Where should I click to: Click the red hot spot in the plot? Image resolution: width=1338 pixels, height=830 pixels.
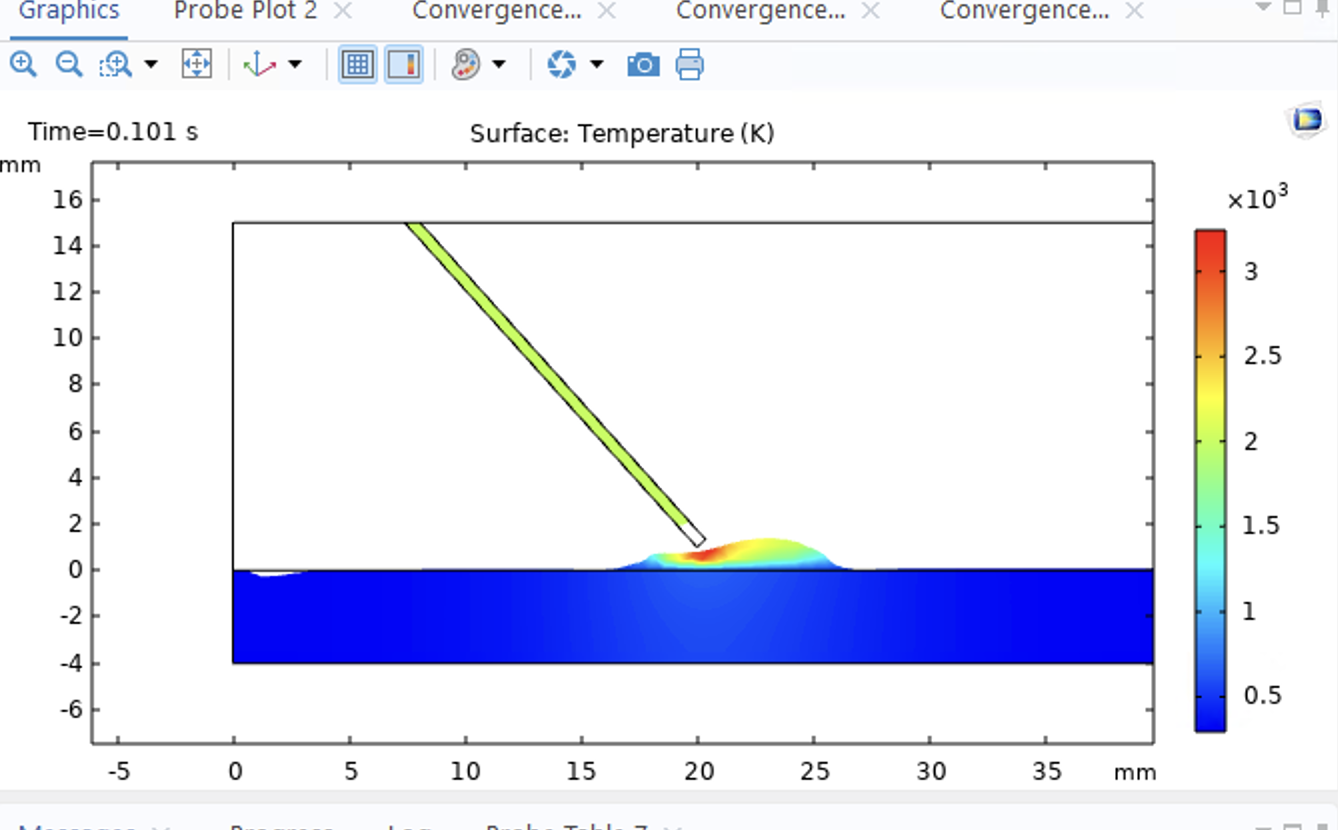coord(703,553)
